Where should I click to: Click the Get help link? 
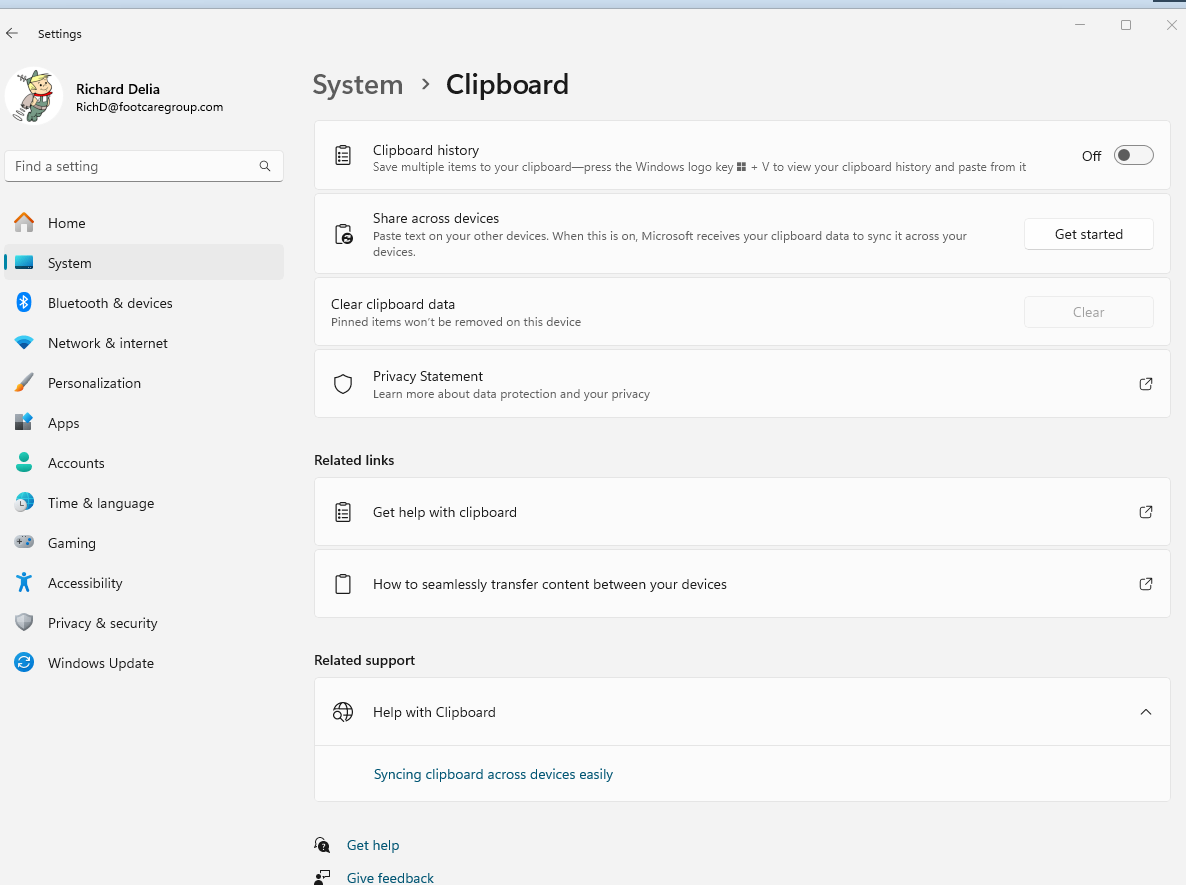click(373, 846)
